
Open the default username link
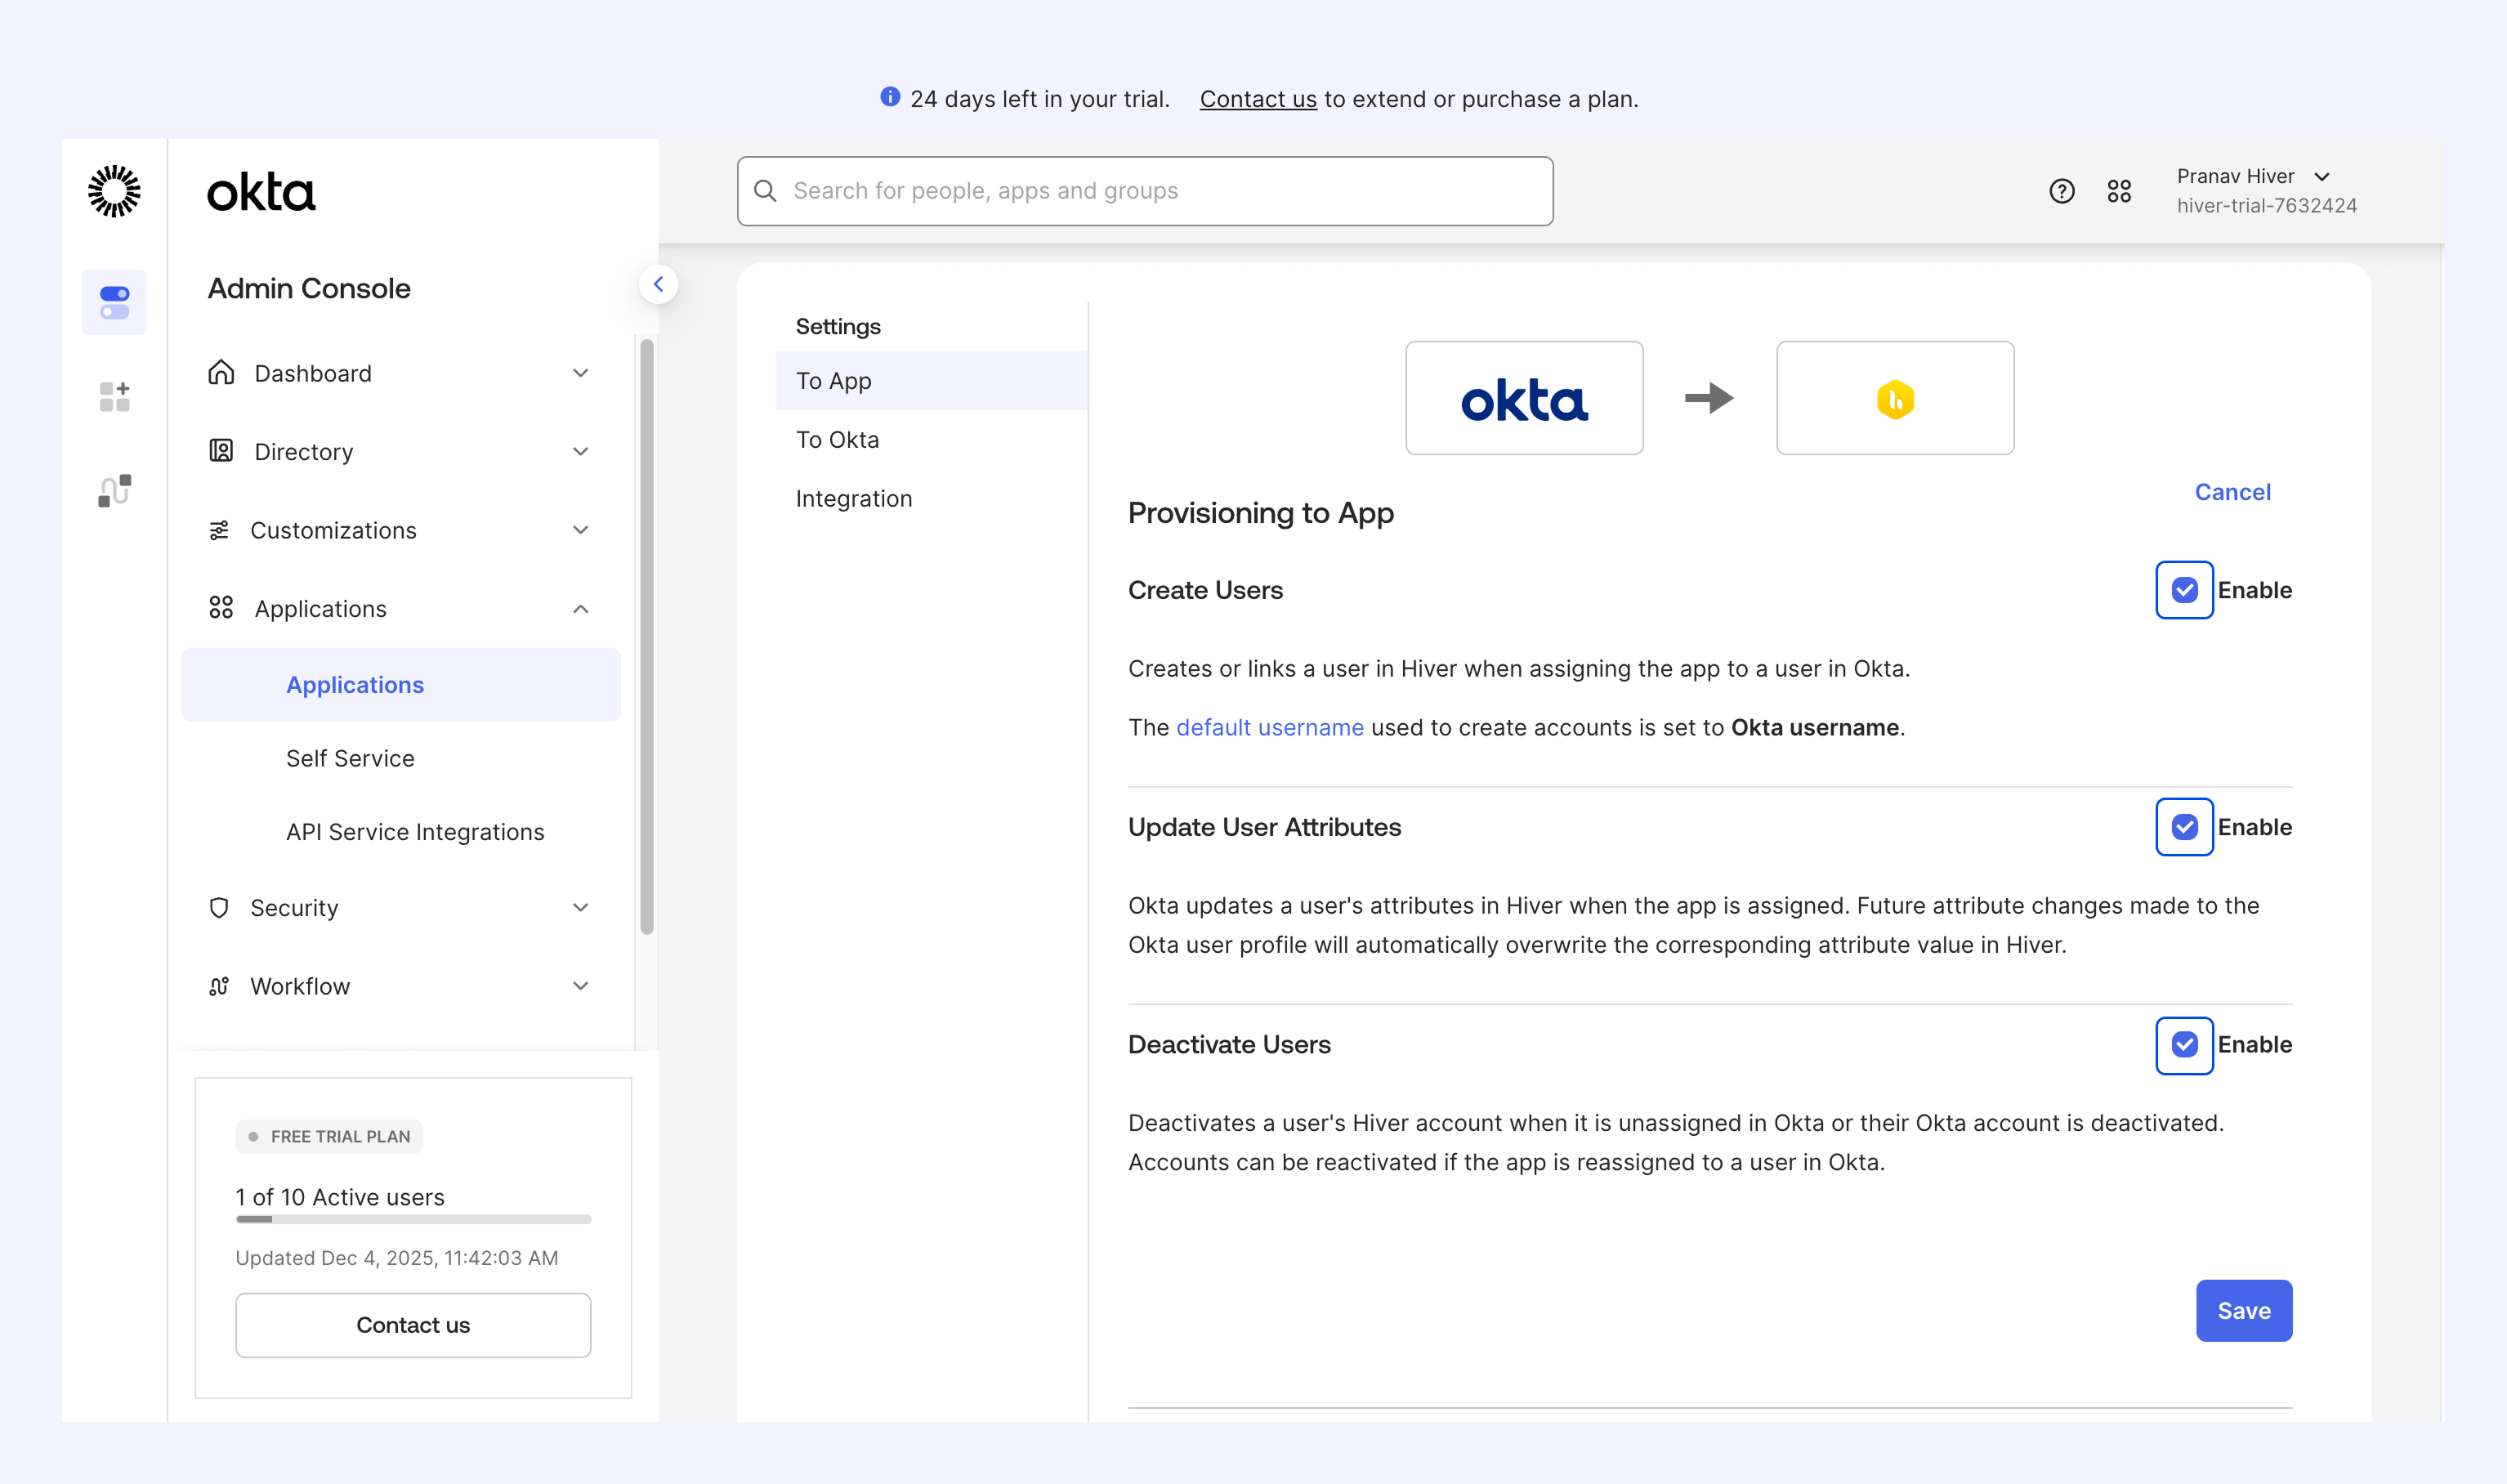(x=1269, y=727)
